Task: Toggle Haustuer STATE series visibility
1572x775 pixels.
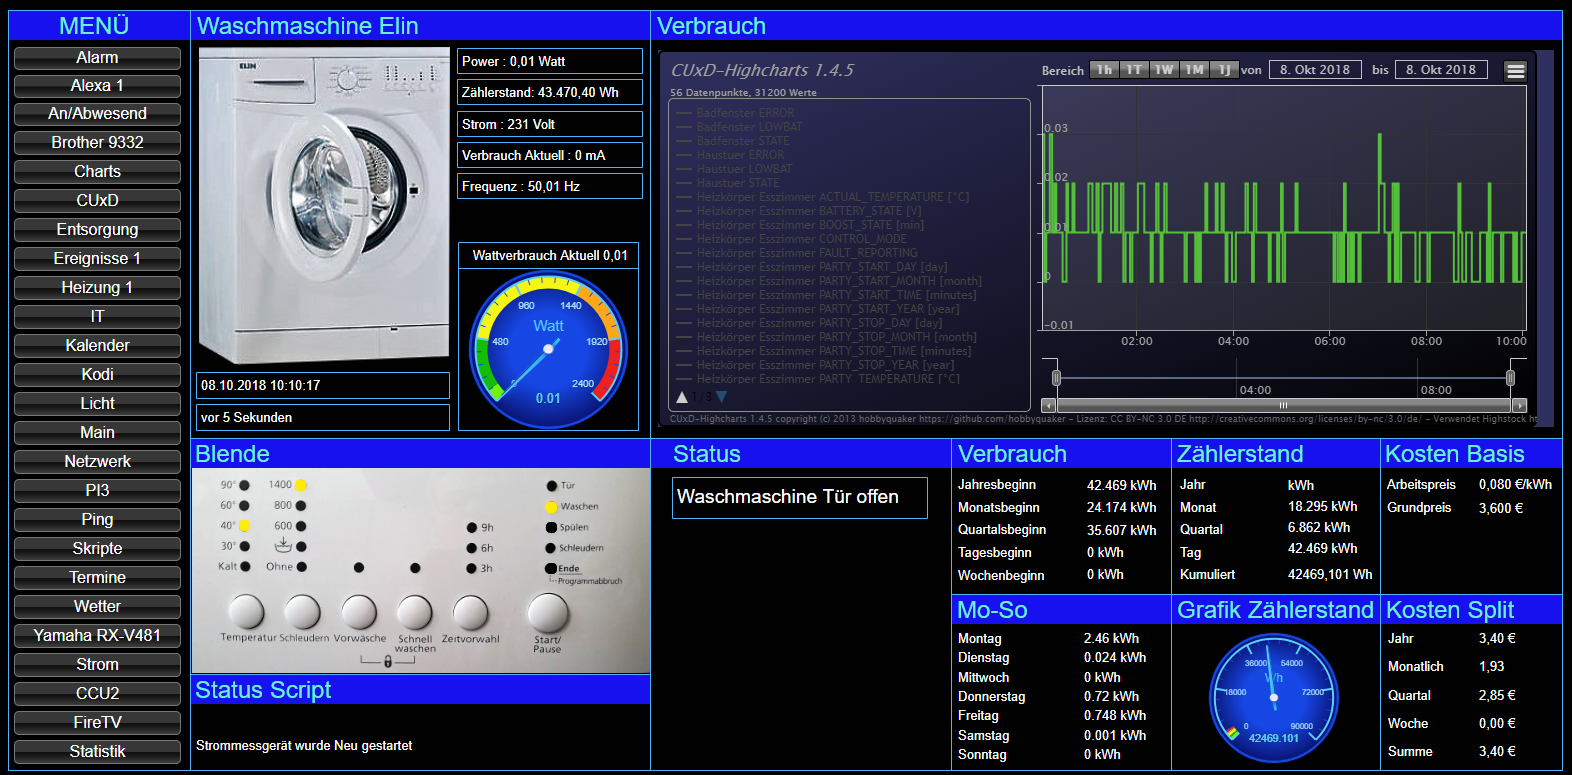Action: coord(728,183)
